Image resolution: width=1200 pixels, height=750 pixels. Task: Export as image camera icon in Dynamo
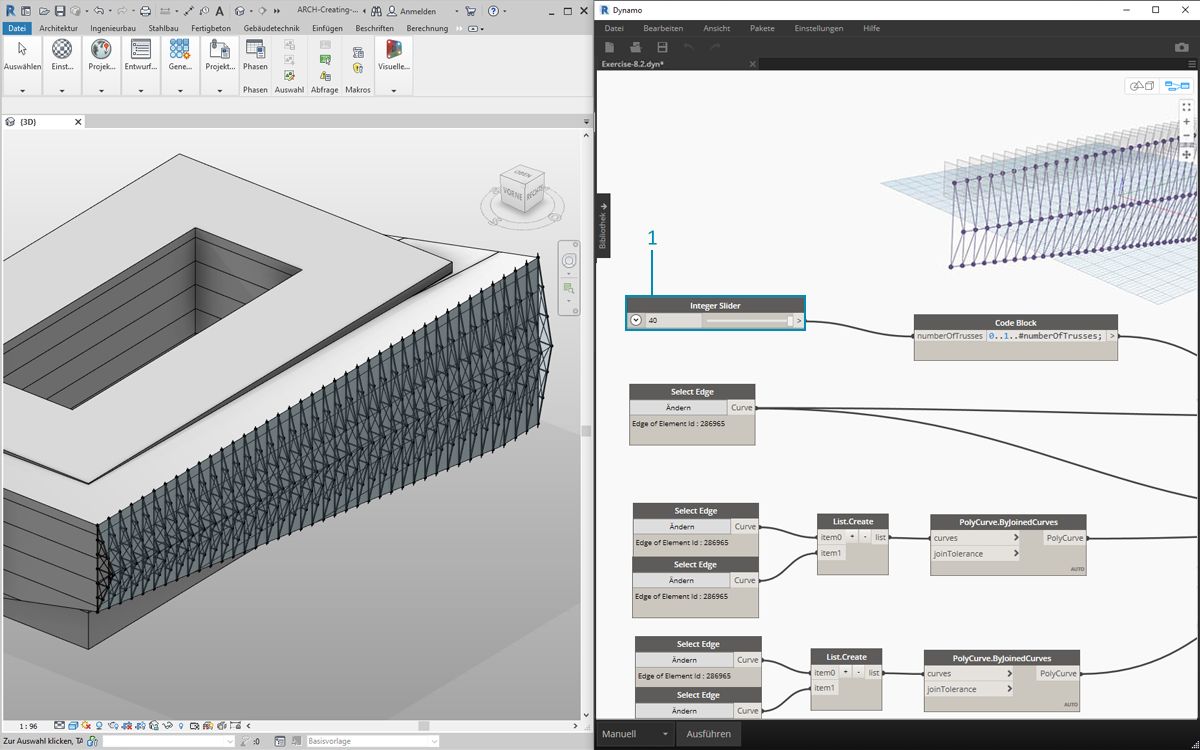point(1181,47)
